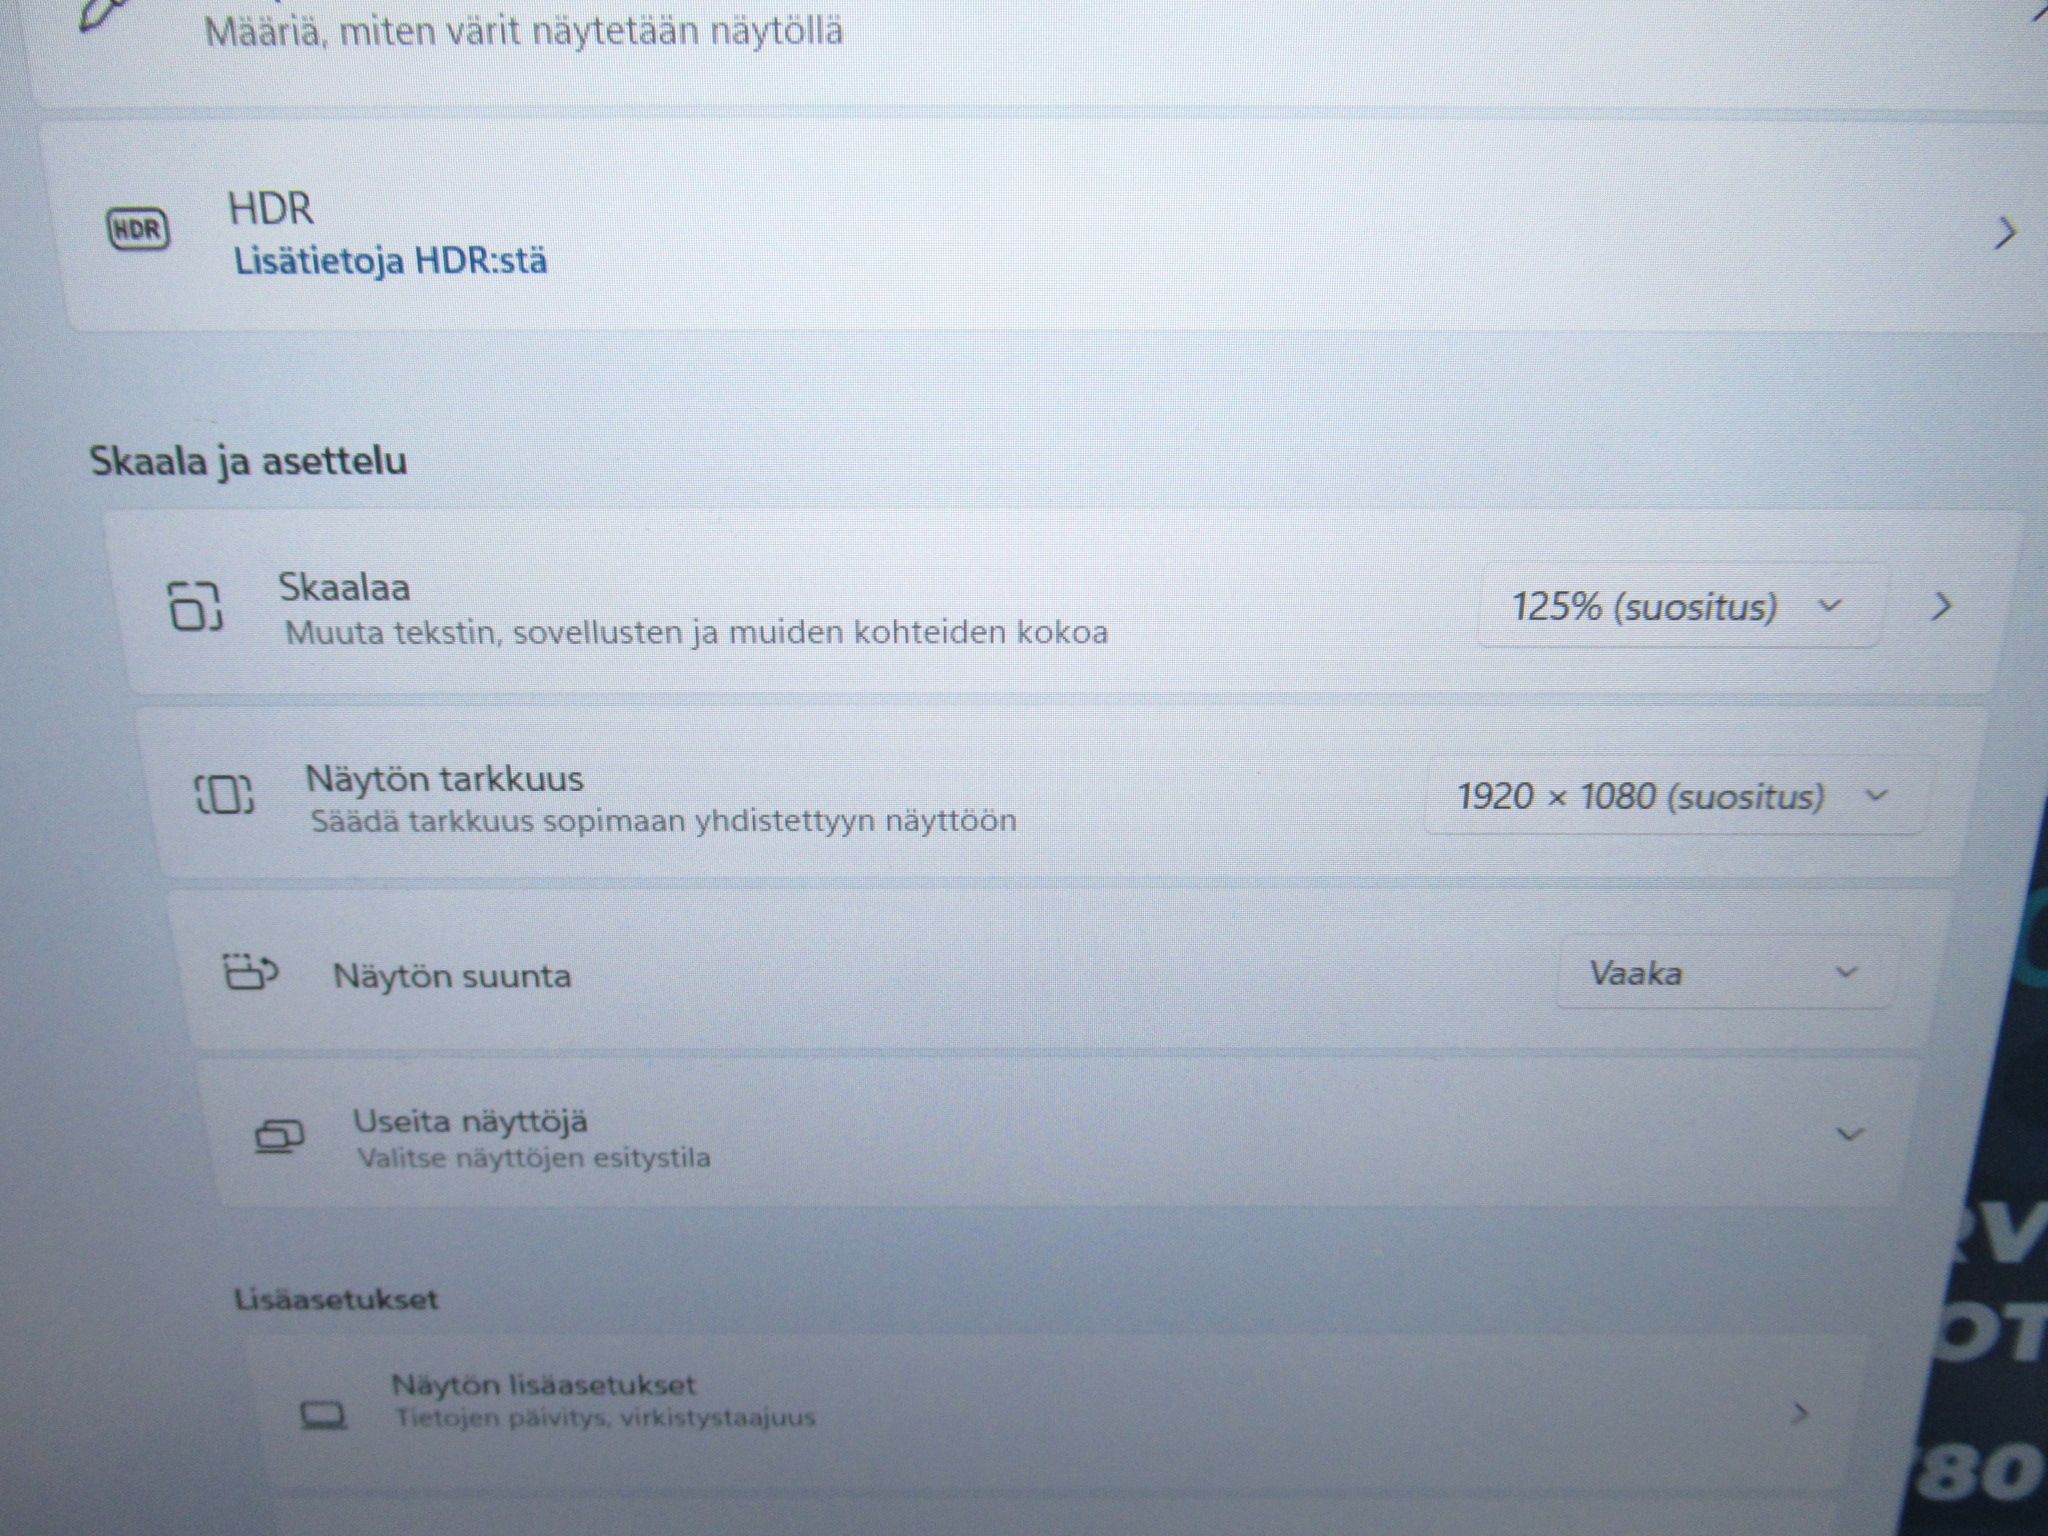Viewport: 2048px width, 1536px height.
Task: Expand the Useita näyttöjä section
Action: (x=1850, y=1135)
